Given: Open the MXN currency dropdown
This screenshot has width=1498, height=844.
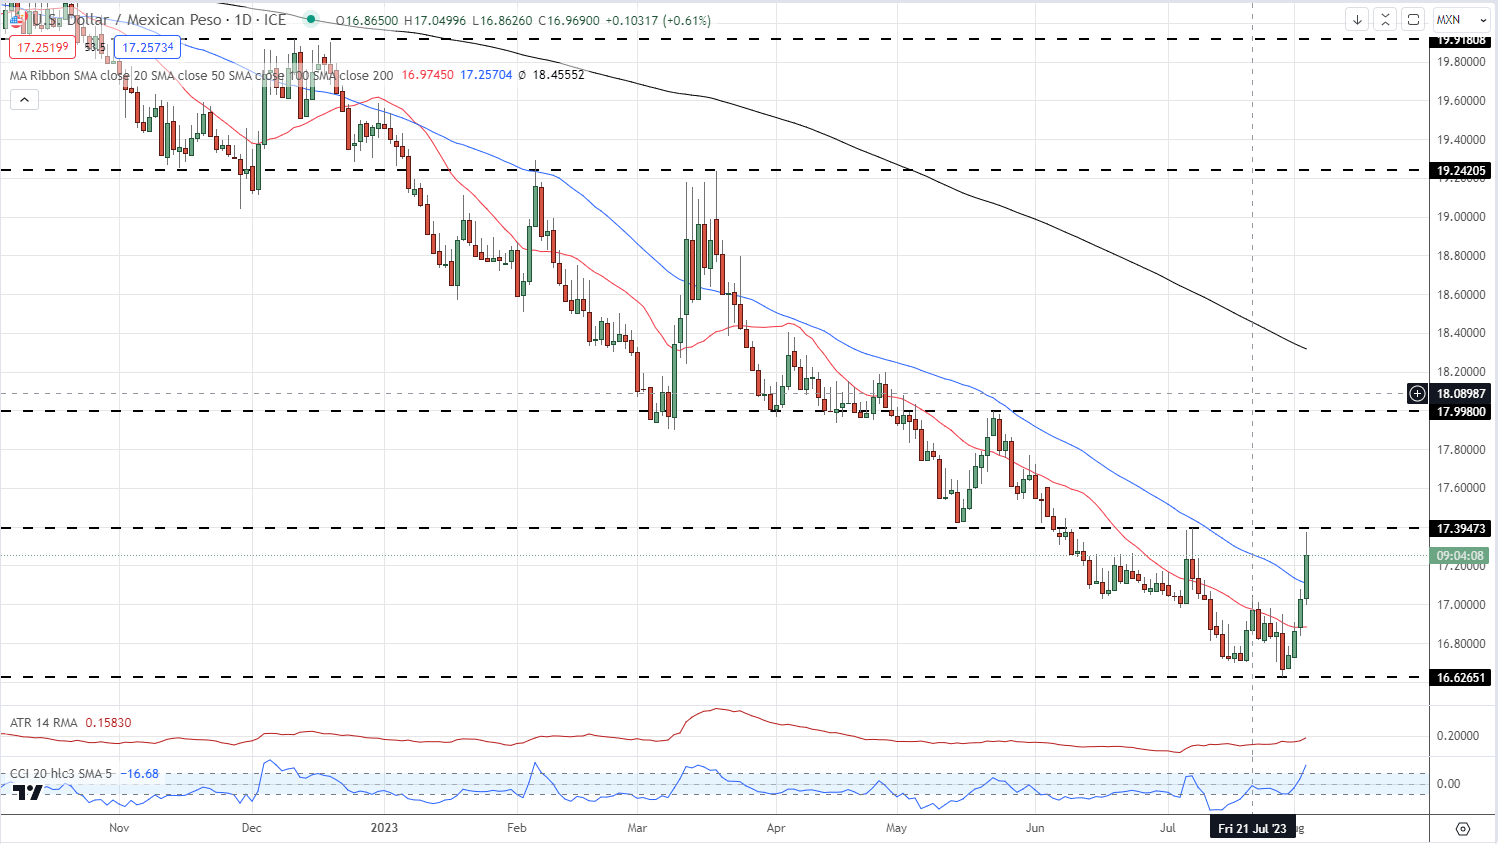Looking at the screenshot, I should pos(1462,19).
